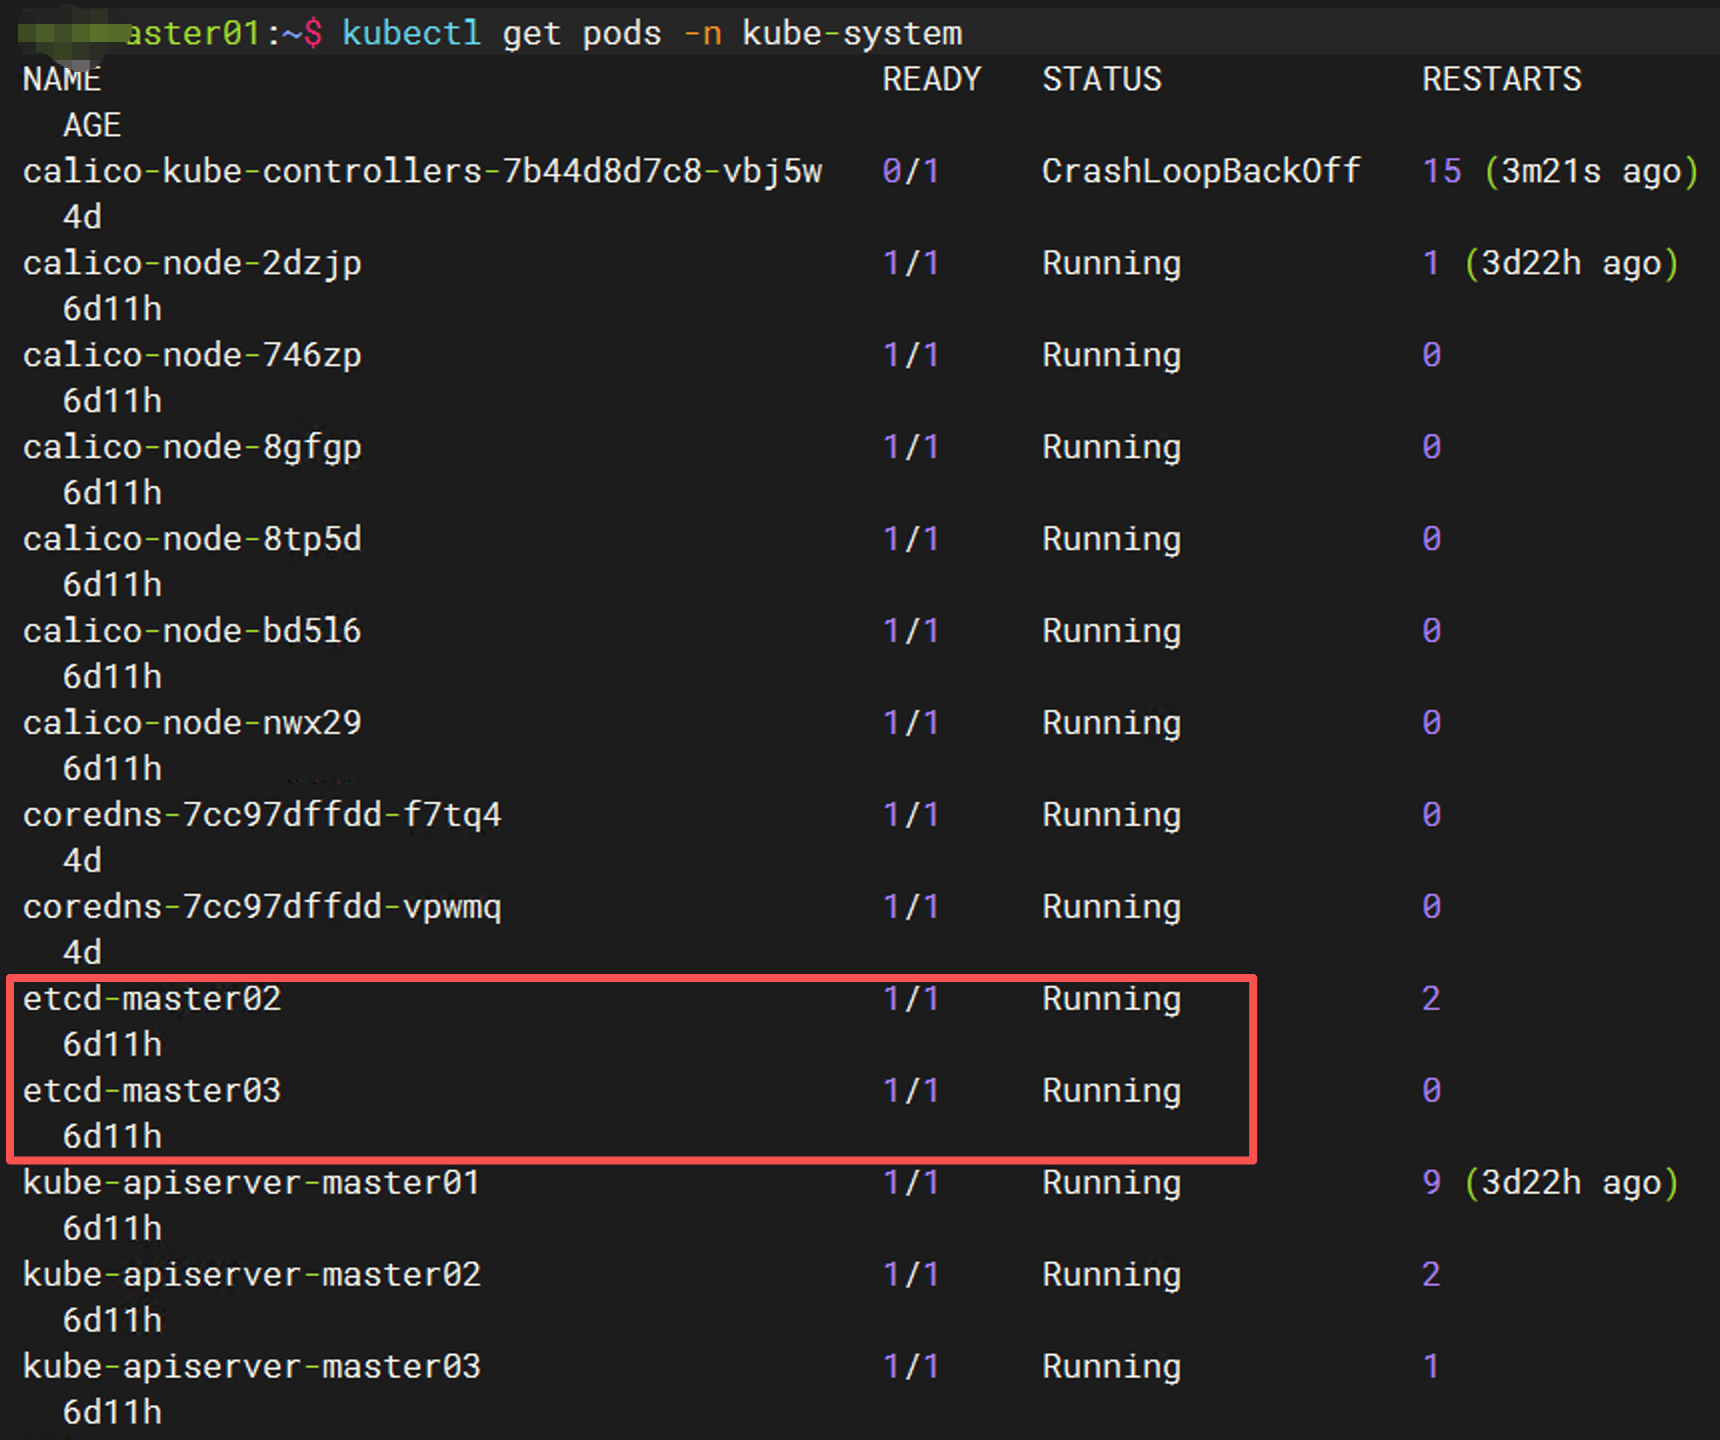Viewport: 1720px width, 1440px height.
Task: Click the 0/1 ready value
Action: (x=911, y=171)
